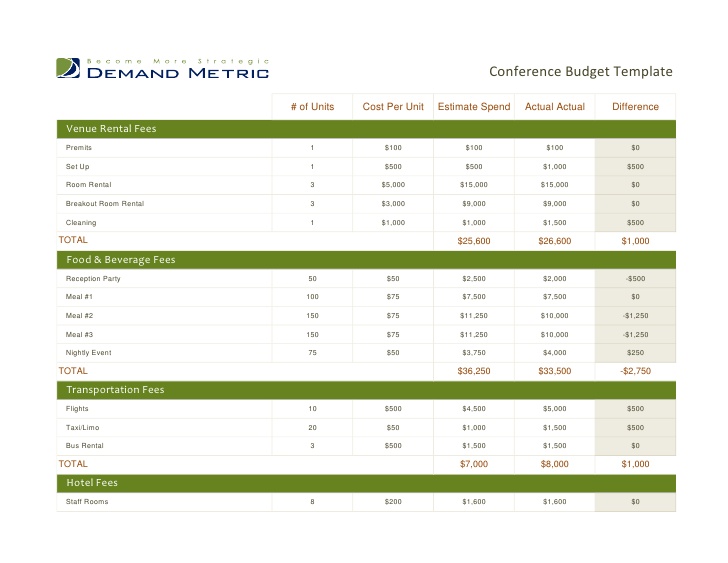Select the Demand Metric brand name text
The height and width of the screenshot is (563, 728).
pos(178,73)
